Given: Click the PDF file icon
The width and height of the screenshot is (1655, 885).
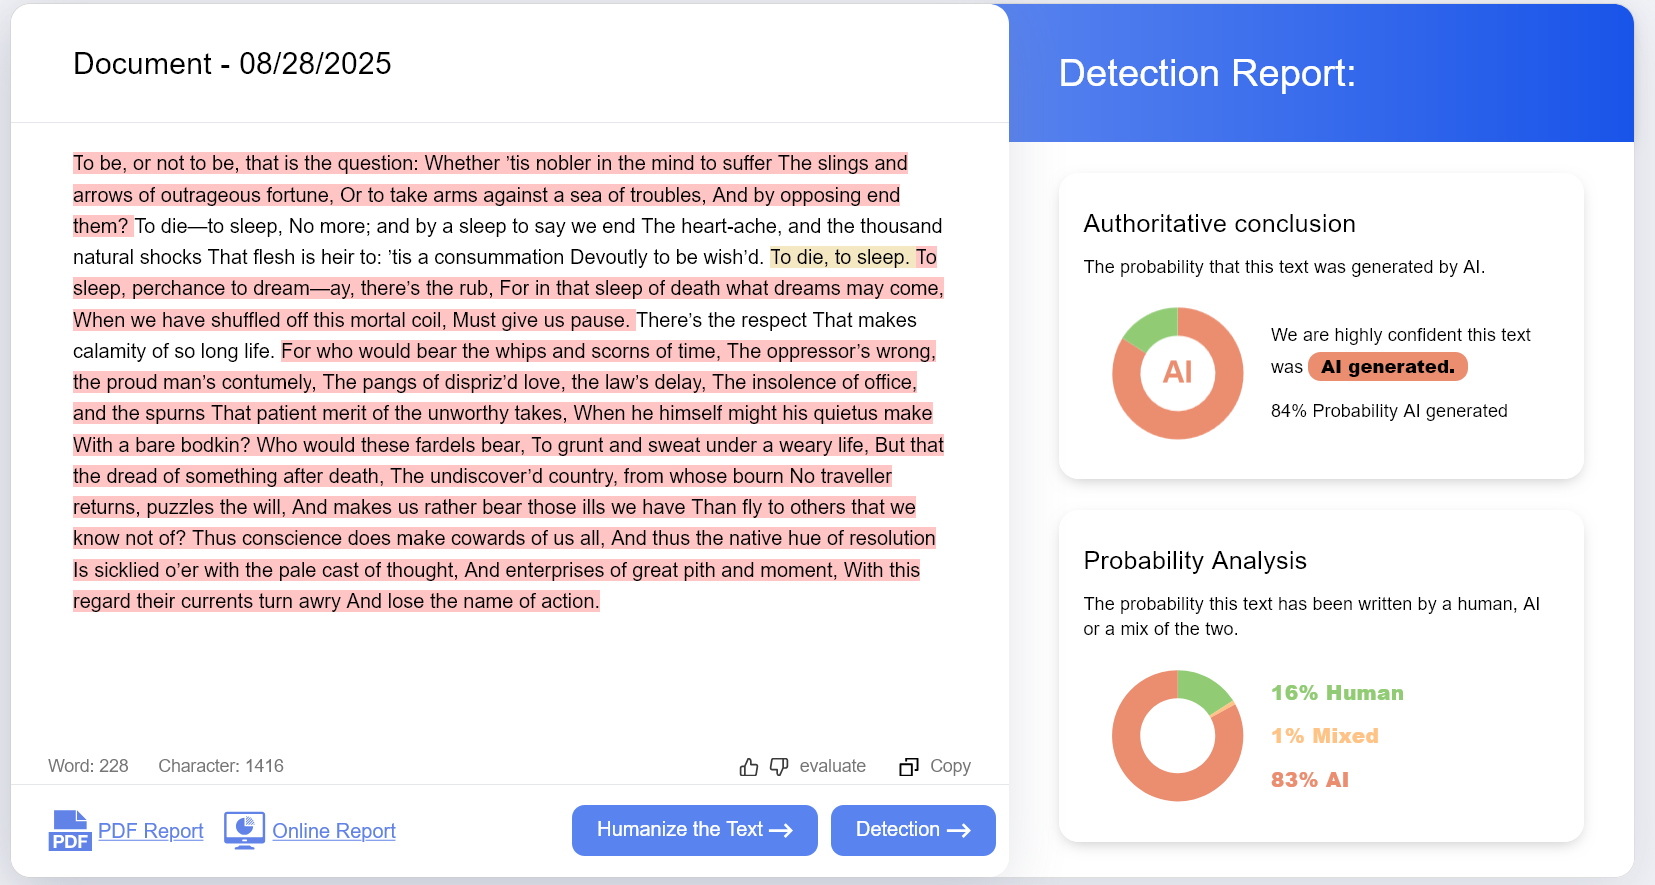Looking at the screenshot, I should tap(70, 831).
